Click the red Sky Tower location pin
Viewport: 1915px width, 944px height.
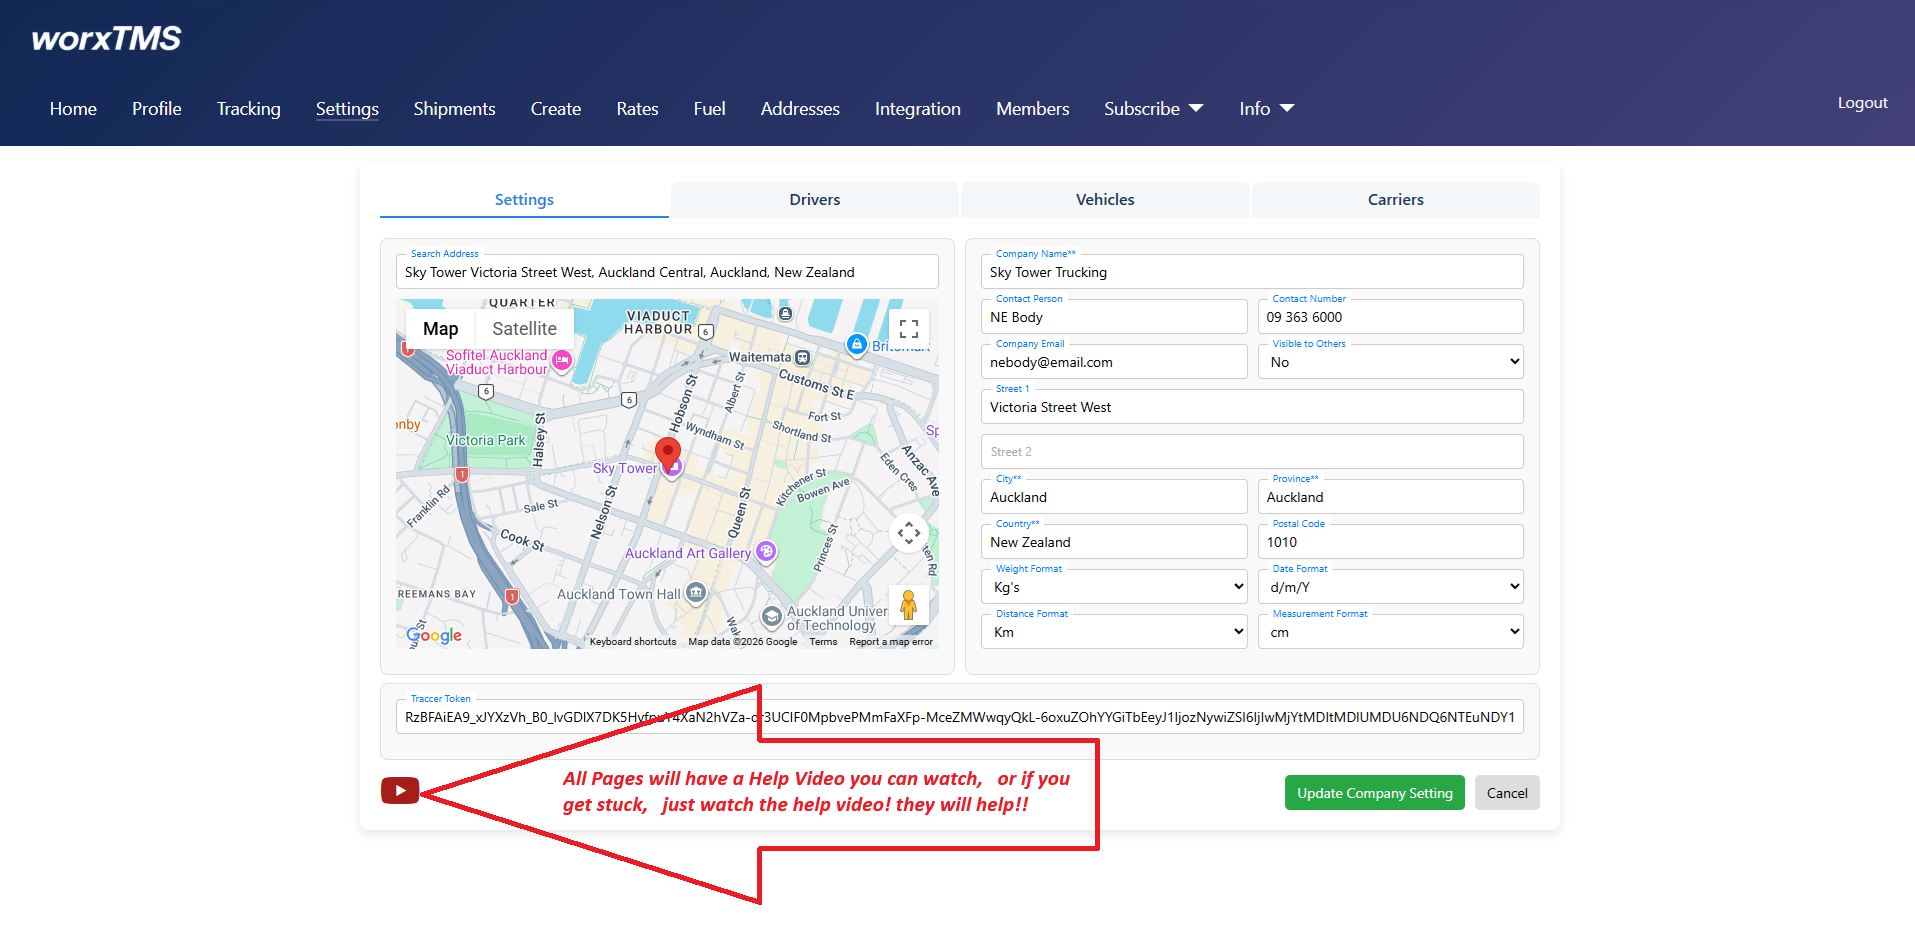pos(667,452)
